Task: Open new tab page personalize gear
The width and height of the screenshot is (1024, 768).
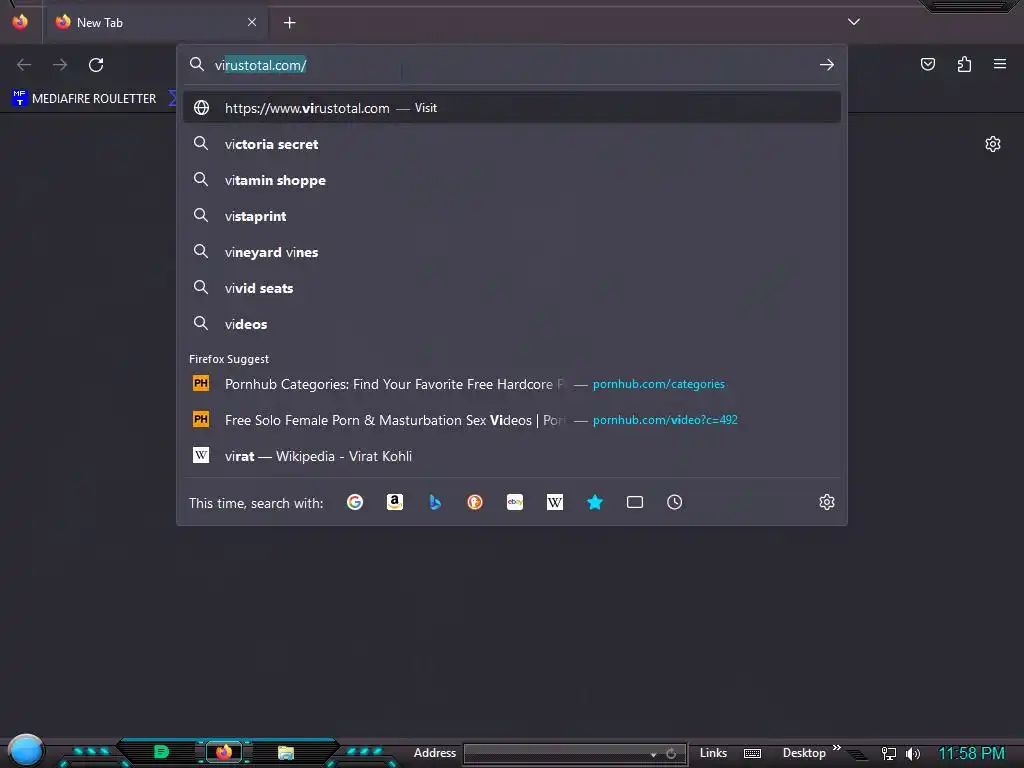Action: click(993, 144)
